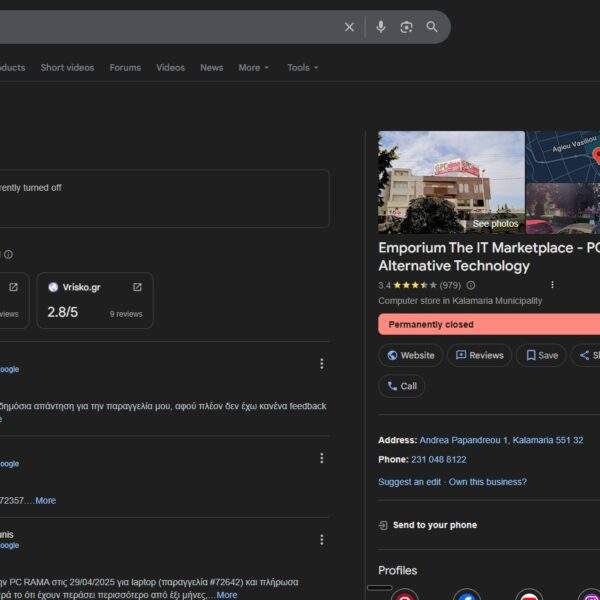
Task: Switch to the Forums tab
Action: coord(125,68)
